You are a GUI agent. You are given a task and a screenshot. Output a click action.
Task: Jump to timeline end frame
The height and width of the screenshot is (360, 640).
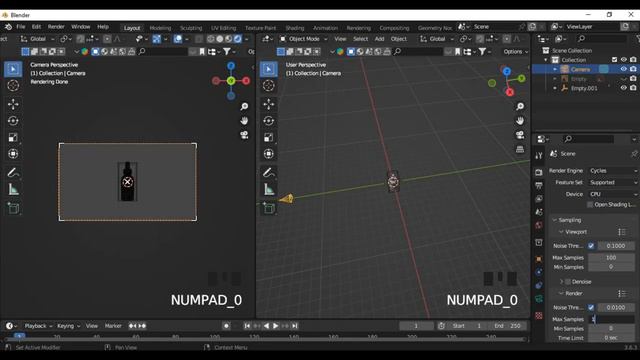point(295,326)
